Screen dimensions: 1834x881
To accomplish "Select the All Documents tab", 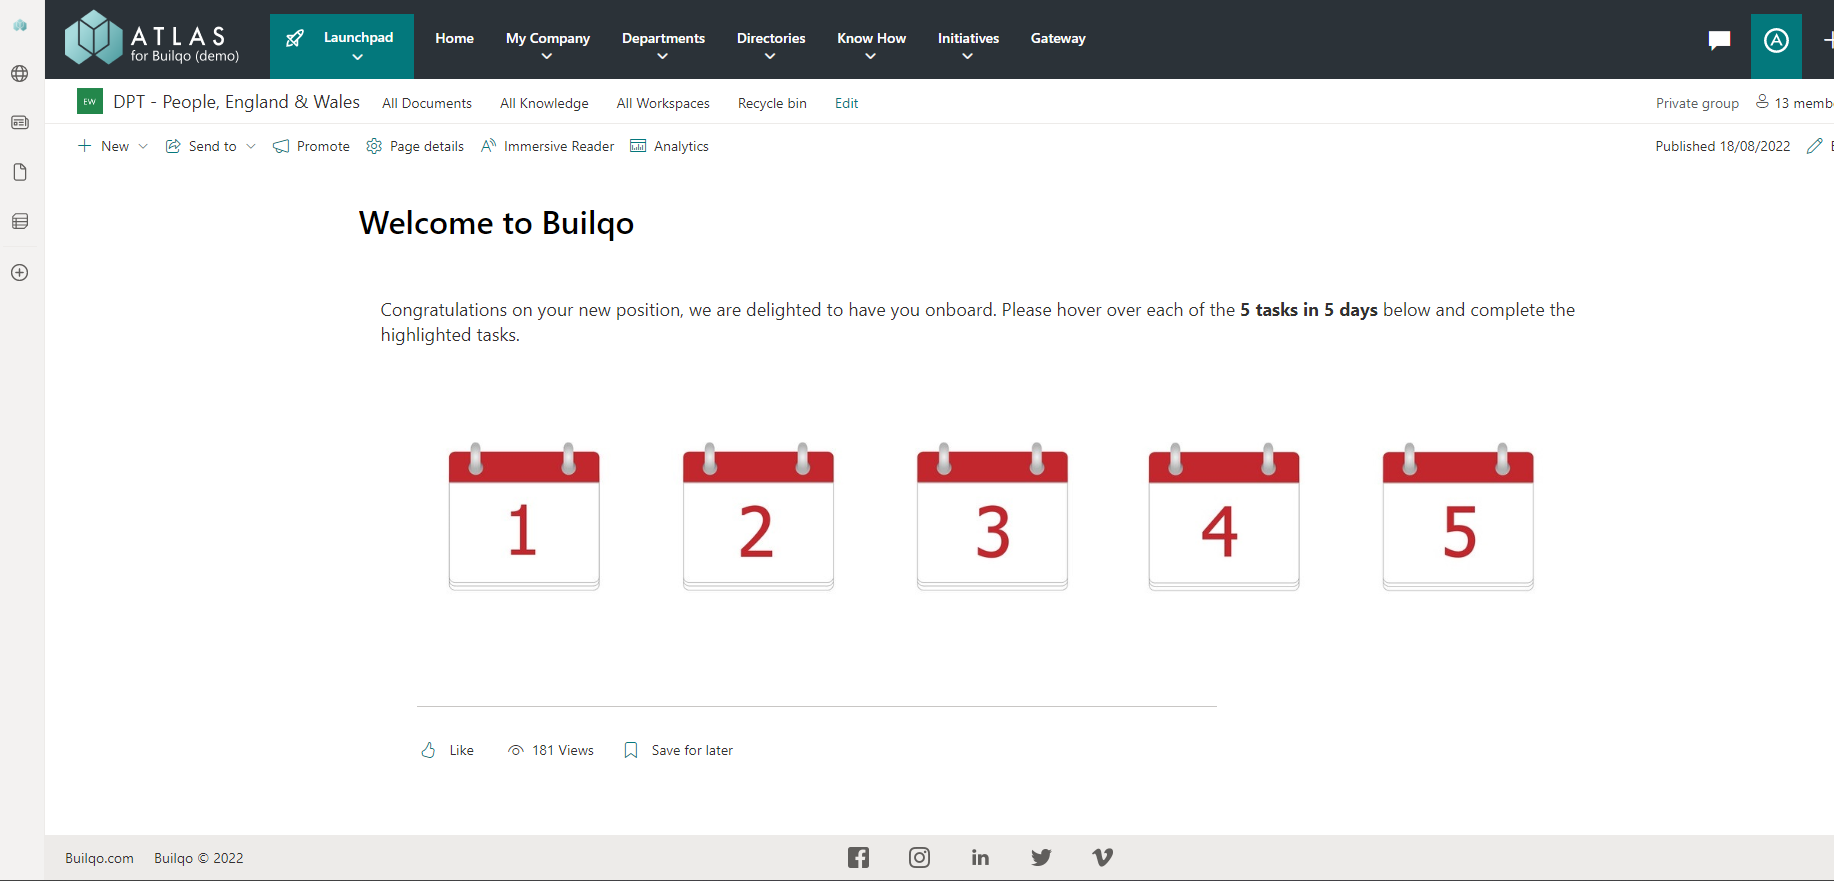I will tap(427, 103).
